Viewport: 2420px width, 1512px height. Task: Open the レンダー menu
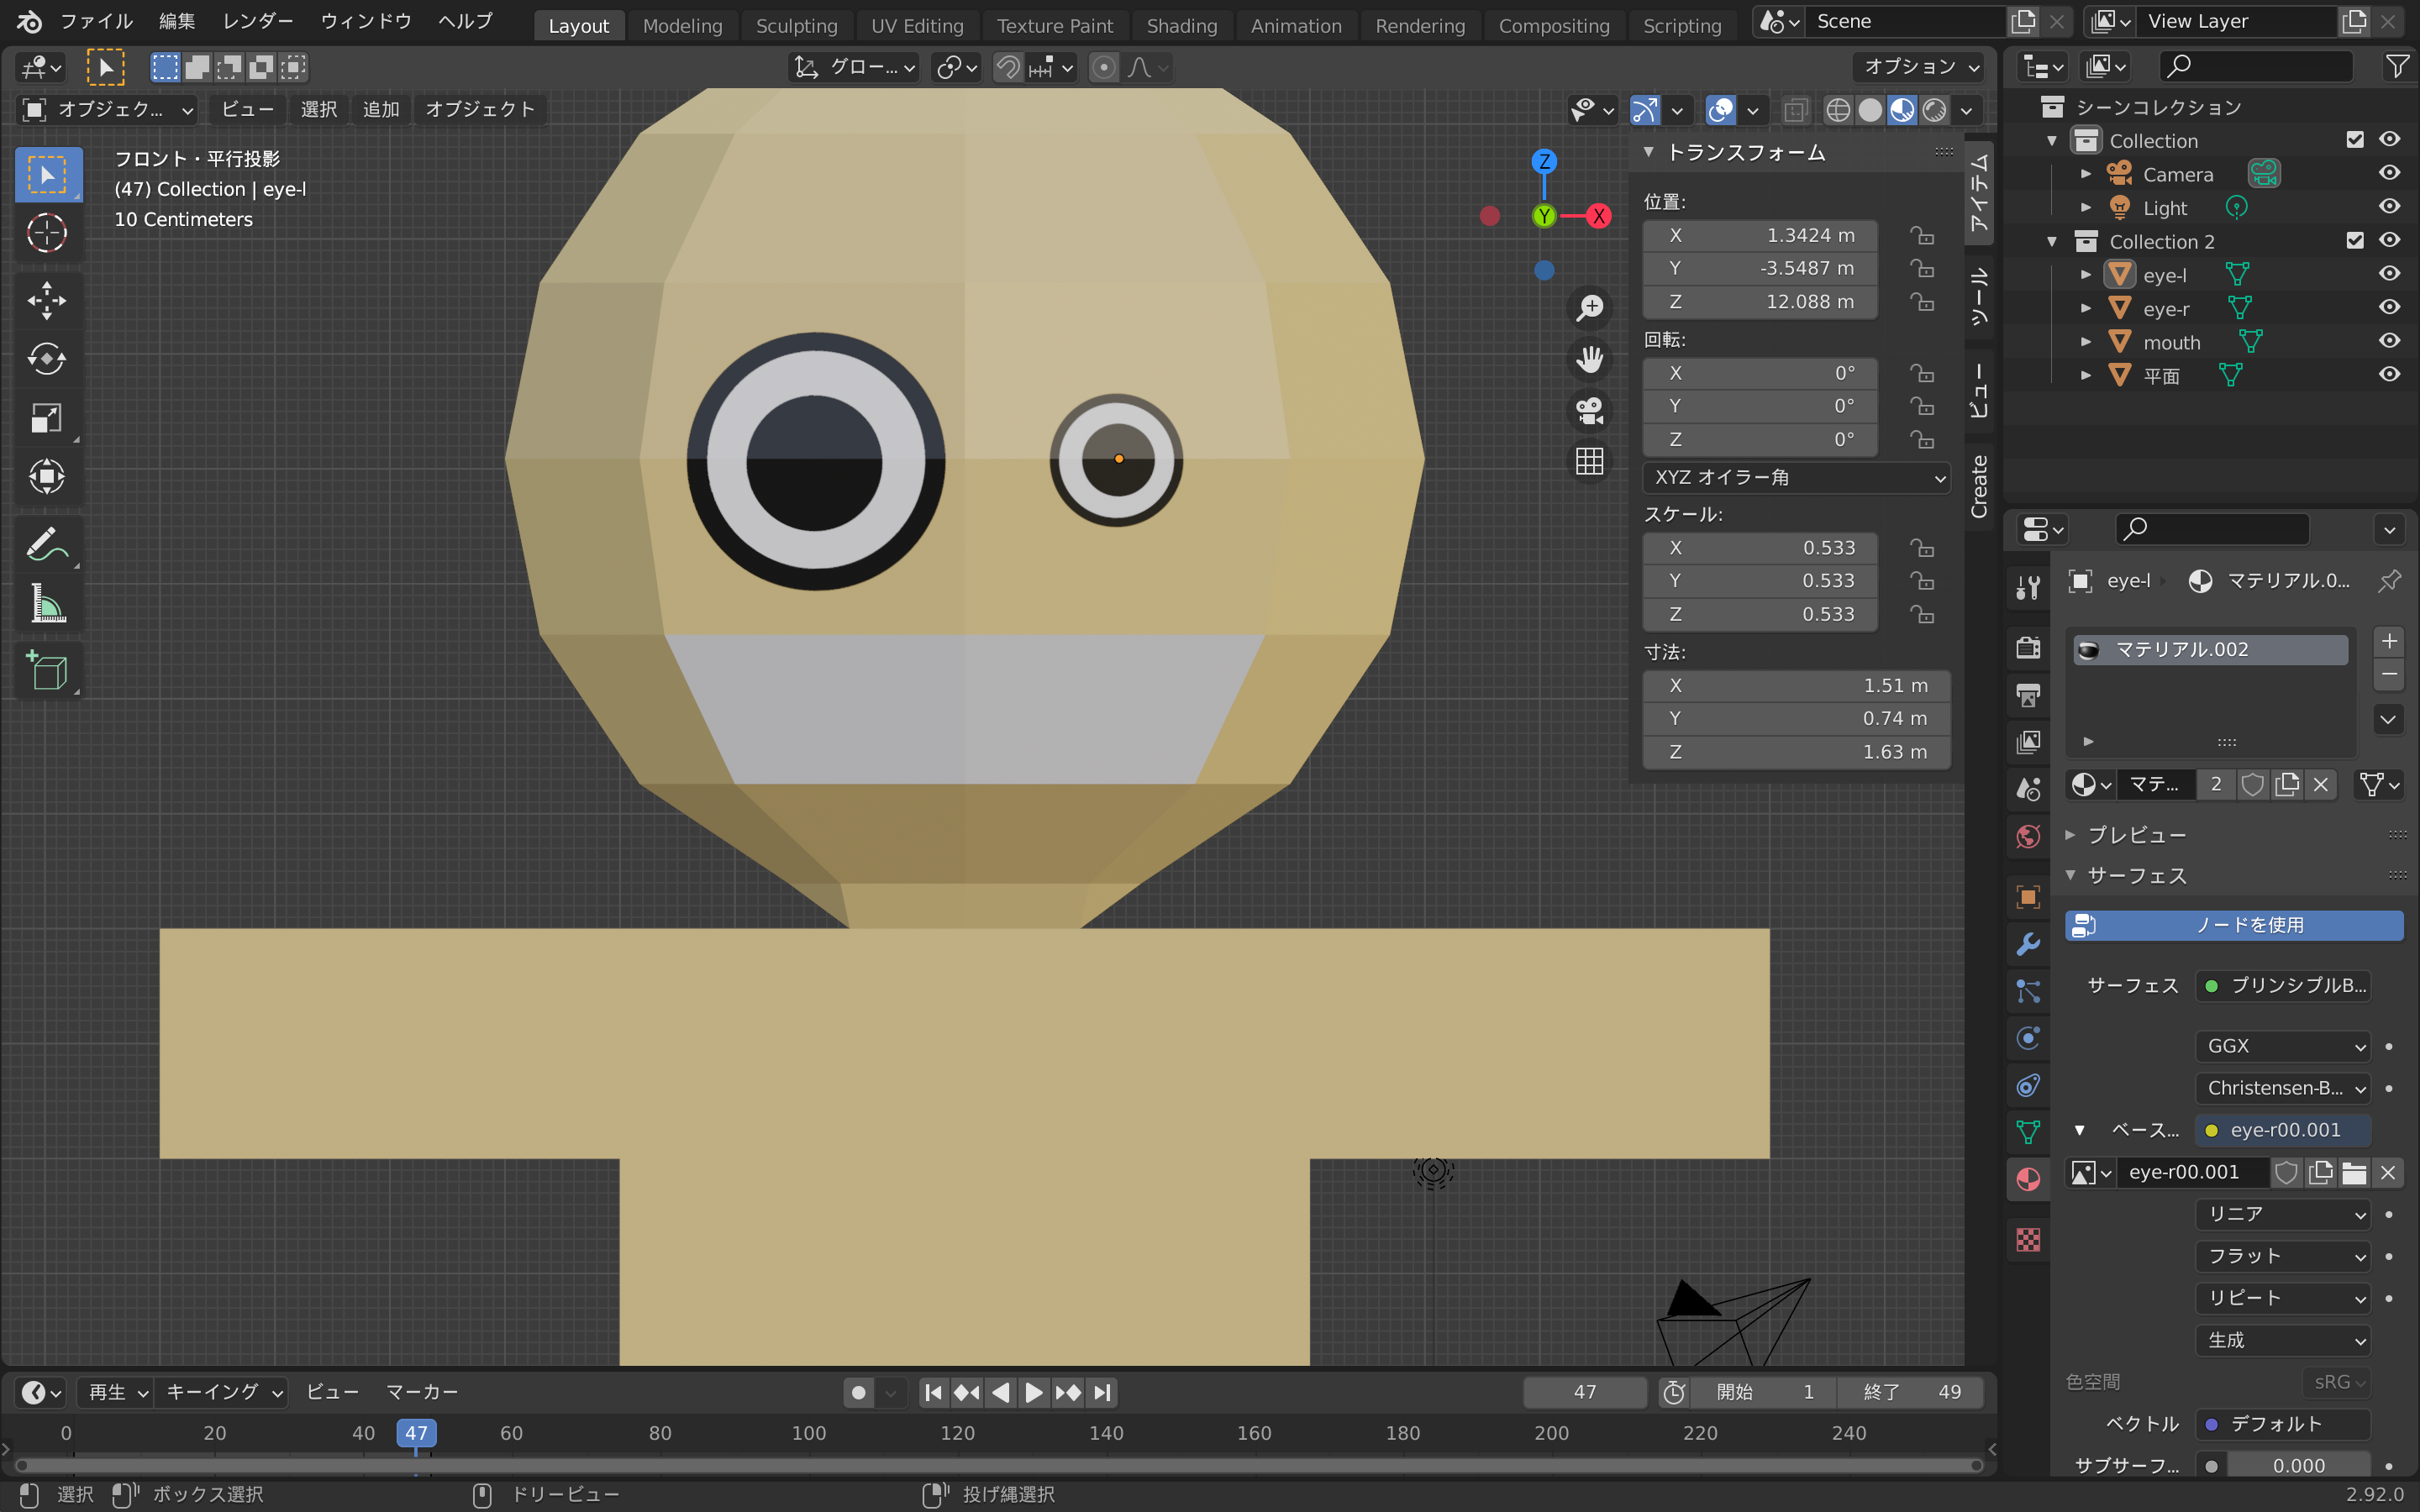pyautogui.click(x=257, y=21)
